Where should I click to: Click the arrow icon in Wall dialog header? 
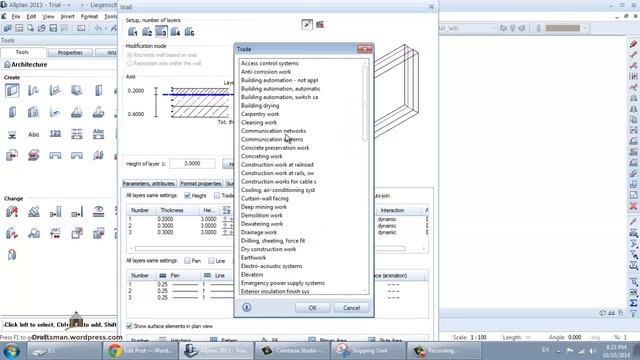pos(307,25)
